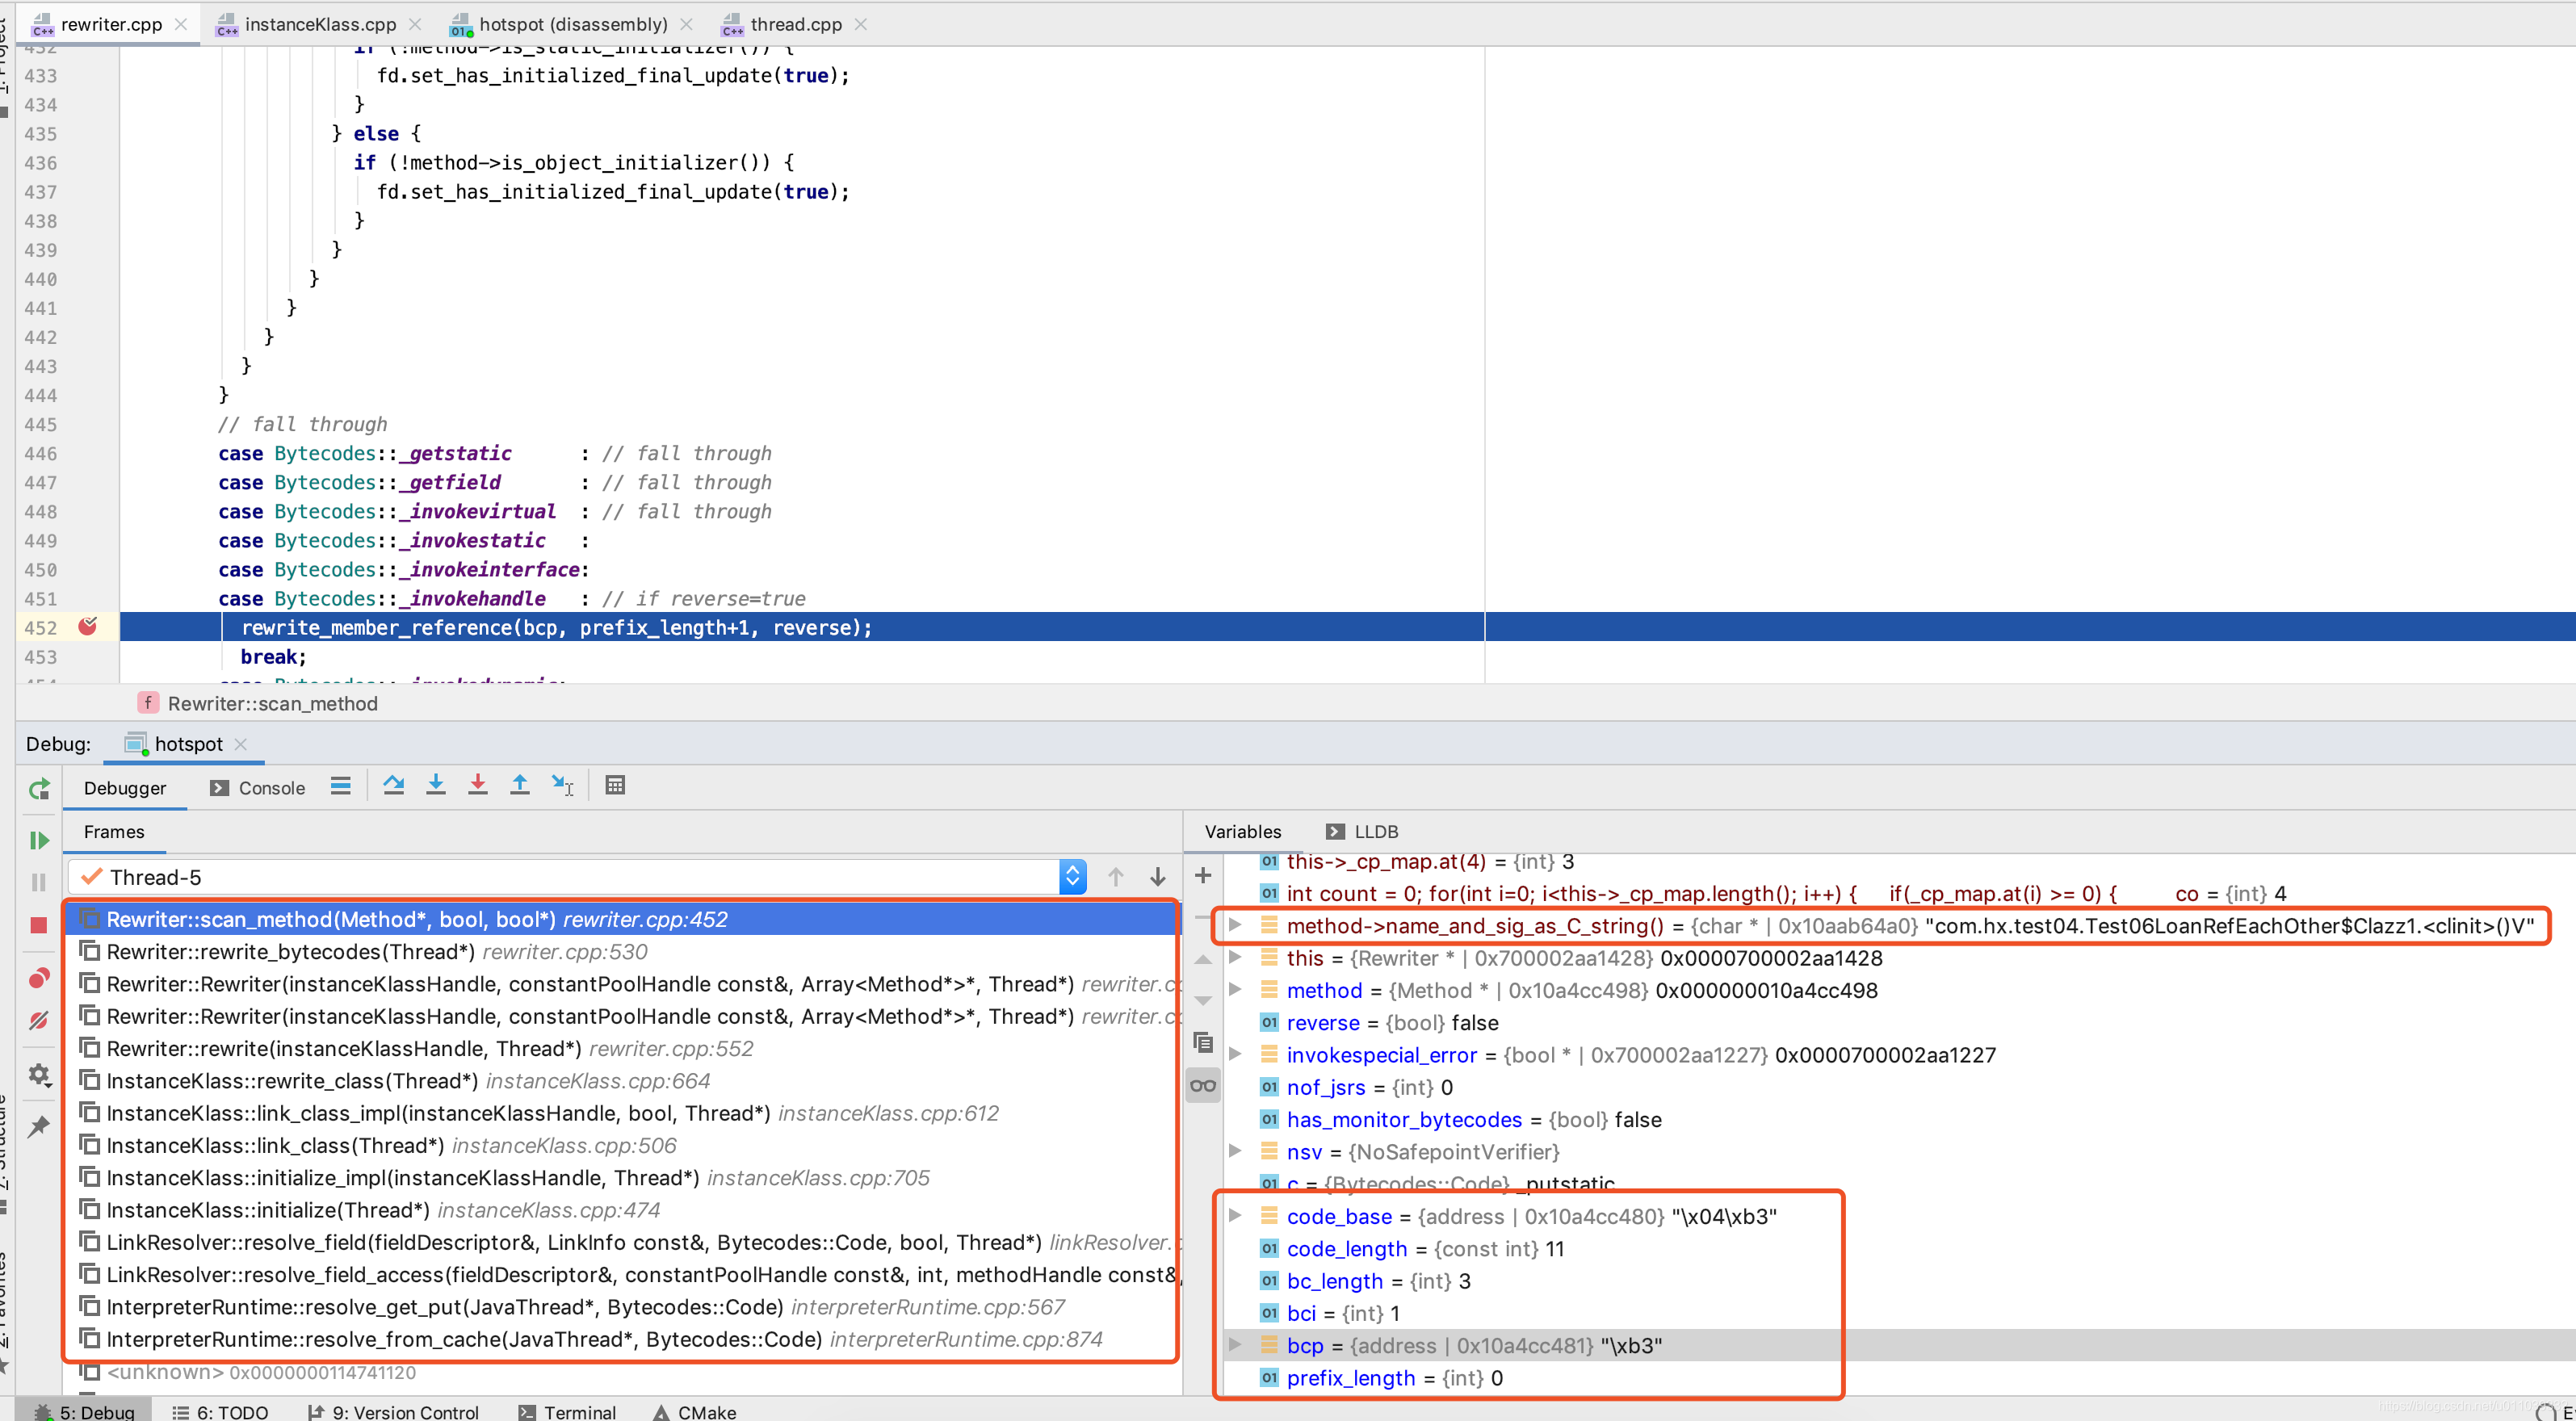The width and height of the screenshot is (2576, 1421).
Task: Toggle the glasses watches view button
Action: (x=1203, y=1086)
